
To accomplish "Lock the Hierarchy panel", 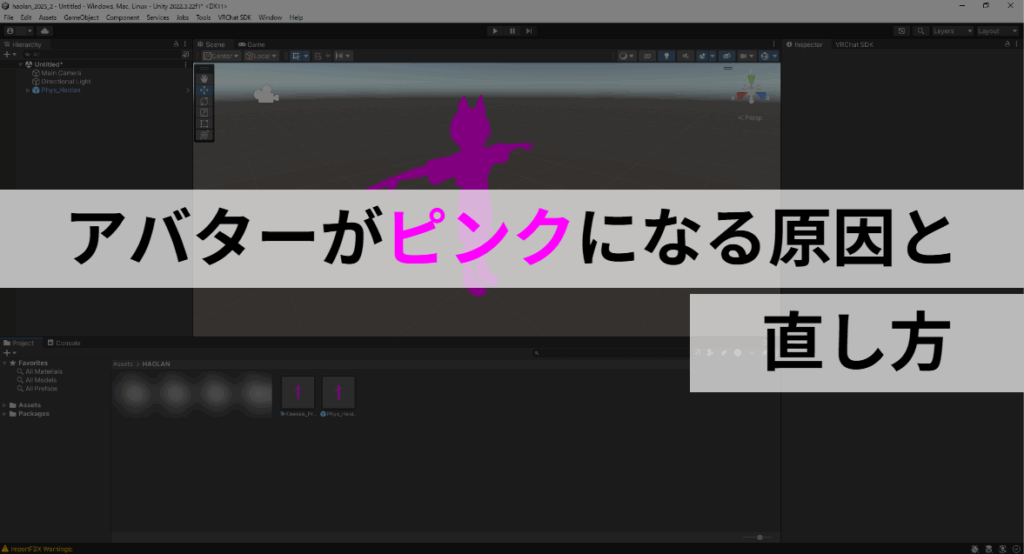I will pyautogui.click(x=176, y=44).
